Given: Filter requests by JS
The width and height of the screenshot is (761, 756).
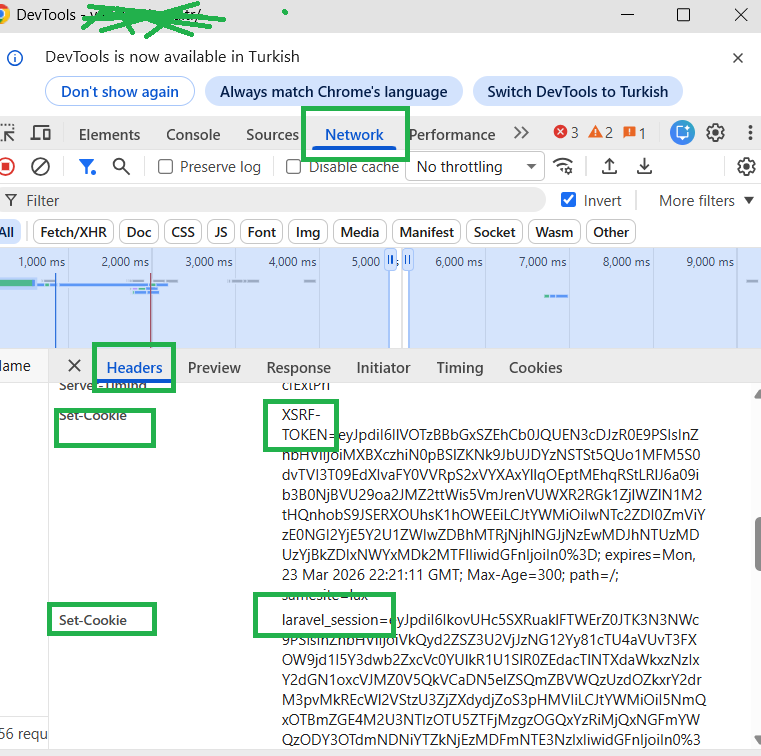Looking at the screenshot, I should pos(221,232).
